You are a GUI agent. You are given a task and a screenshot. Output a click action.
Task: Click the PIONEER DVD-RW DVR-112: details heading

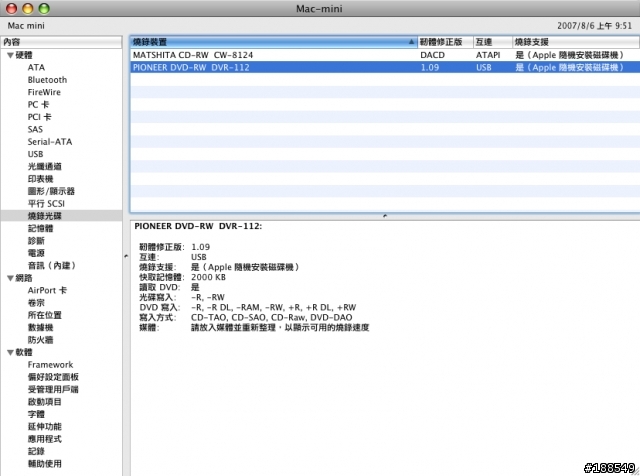[x=198, y=226]
